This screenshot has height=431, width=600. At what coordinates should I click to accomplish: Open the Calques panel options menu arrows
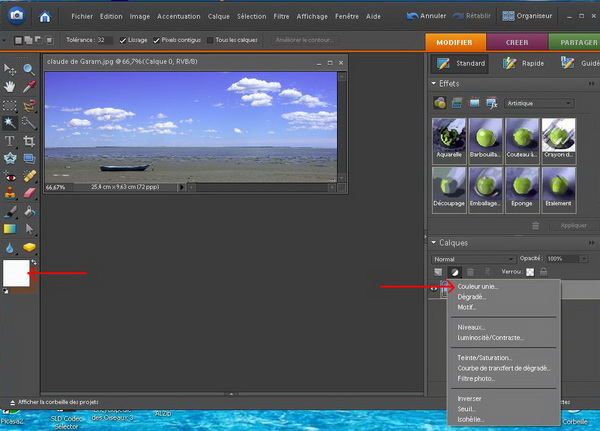592,243
